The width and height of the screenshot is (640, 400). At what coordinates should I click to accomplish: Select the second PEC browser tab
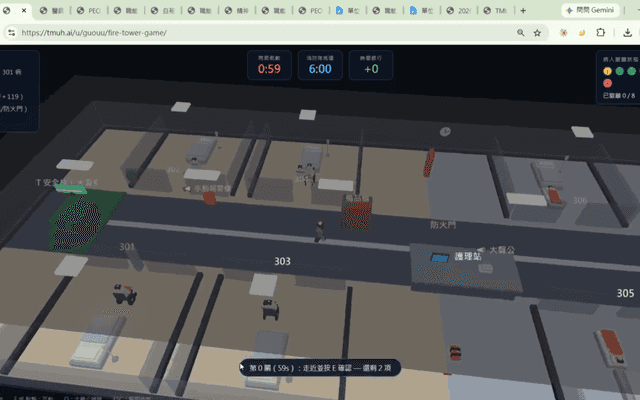(x=311, y=11)
